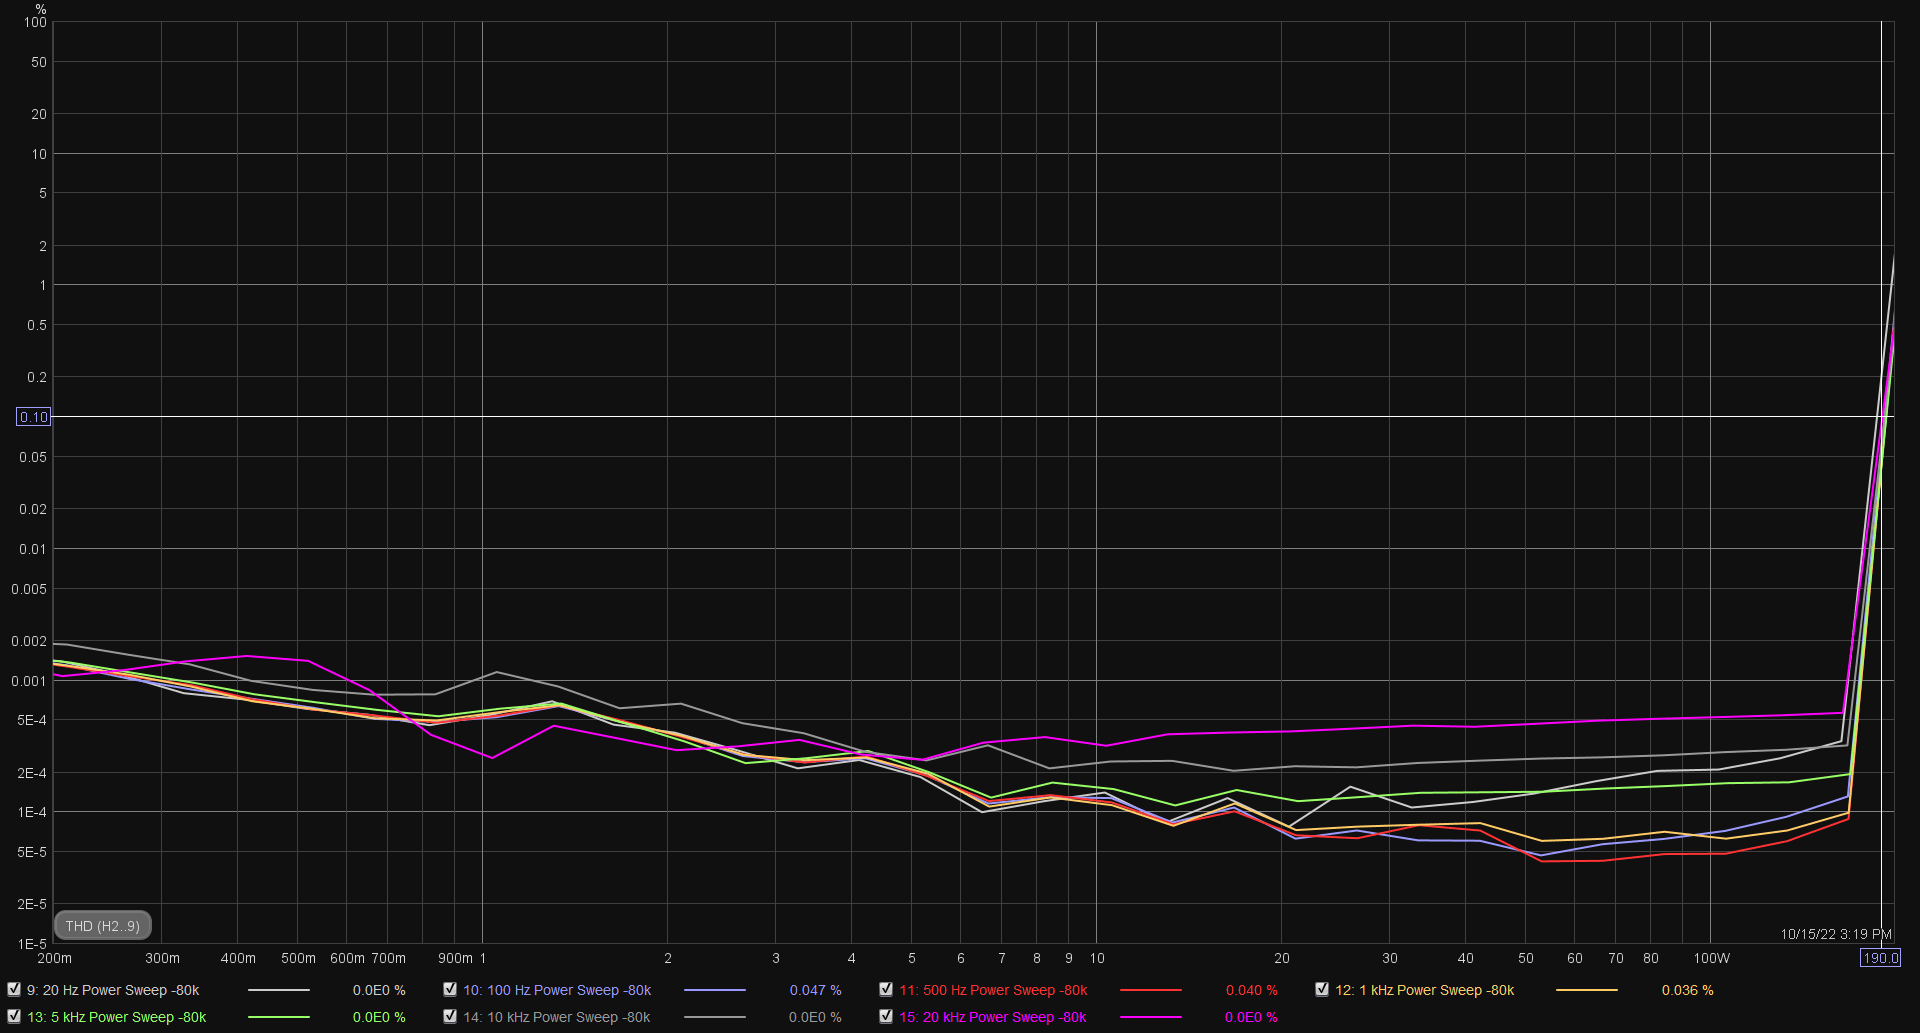
Task: Toggle the 5 kHz Power Sweep trace checkbox
Action: click(14, 1016)
